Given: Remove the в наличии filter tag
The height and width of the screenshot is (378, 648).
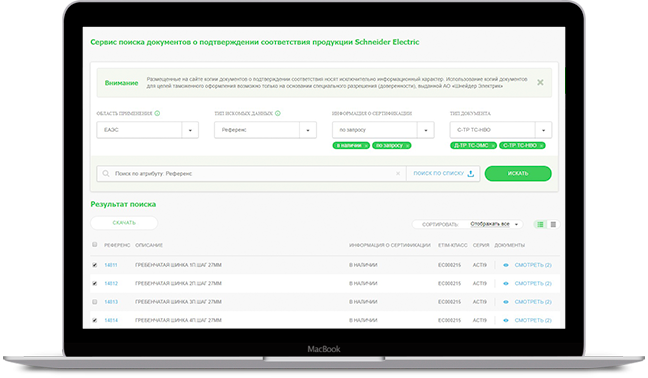Looking at the screenshot, I should tap(366, 145).
